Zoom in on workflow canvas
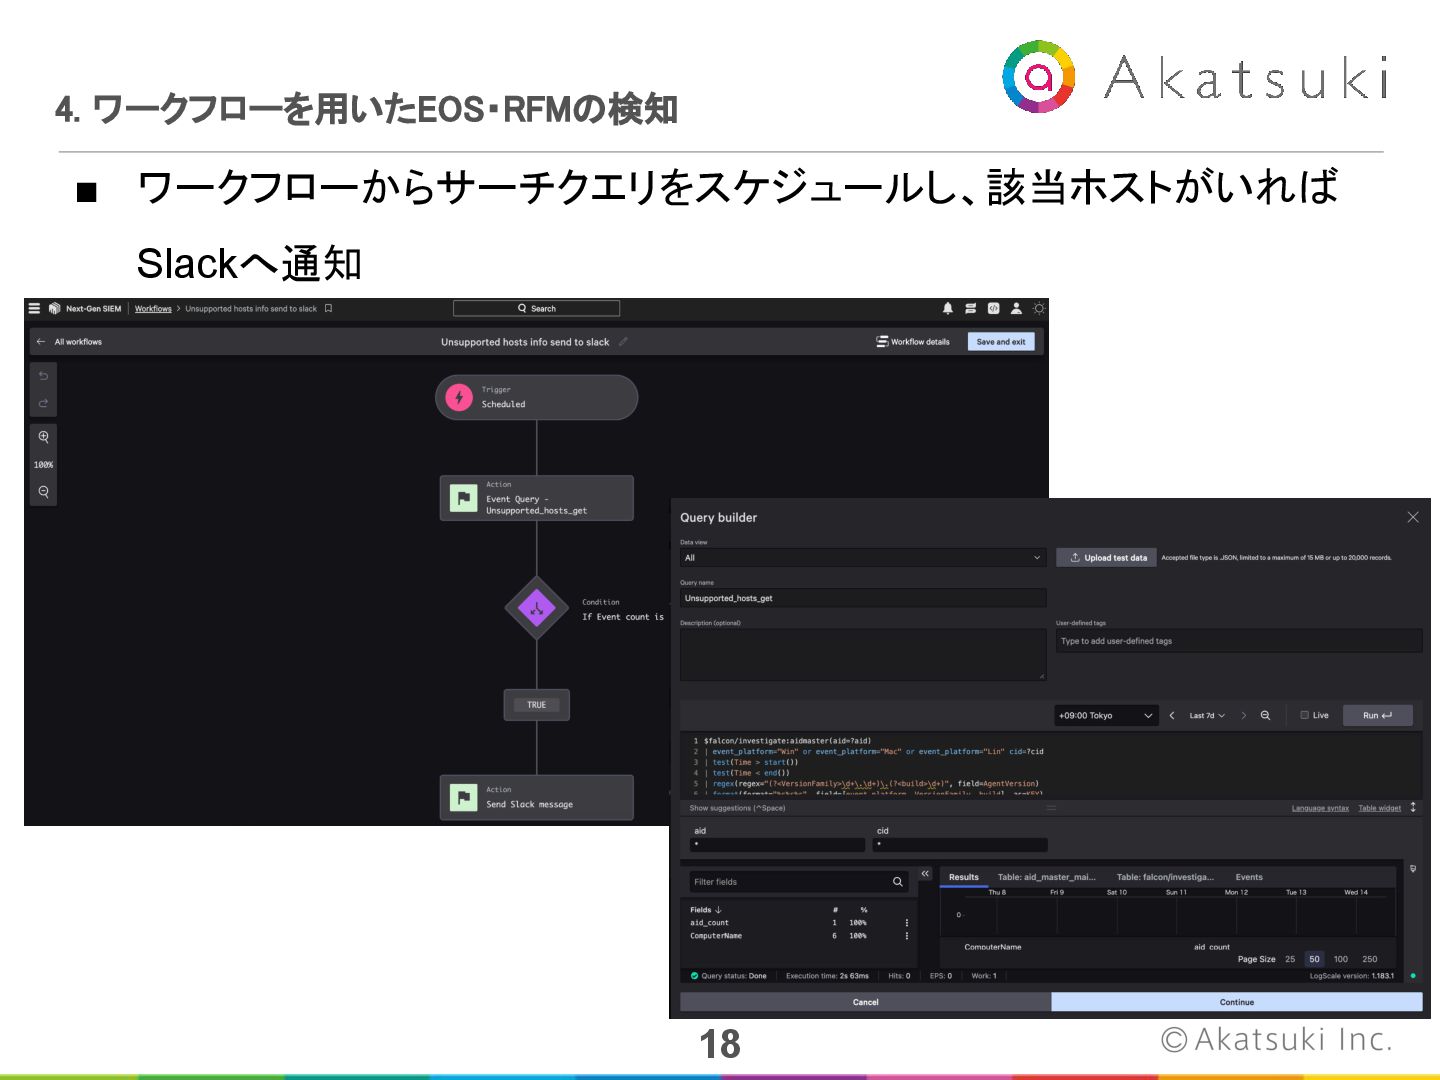 (43, 437)
